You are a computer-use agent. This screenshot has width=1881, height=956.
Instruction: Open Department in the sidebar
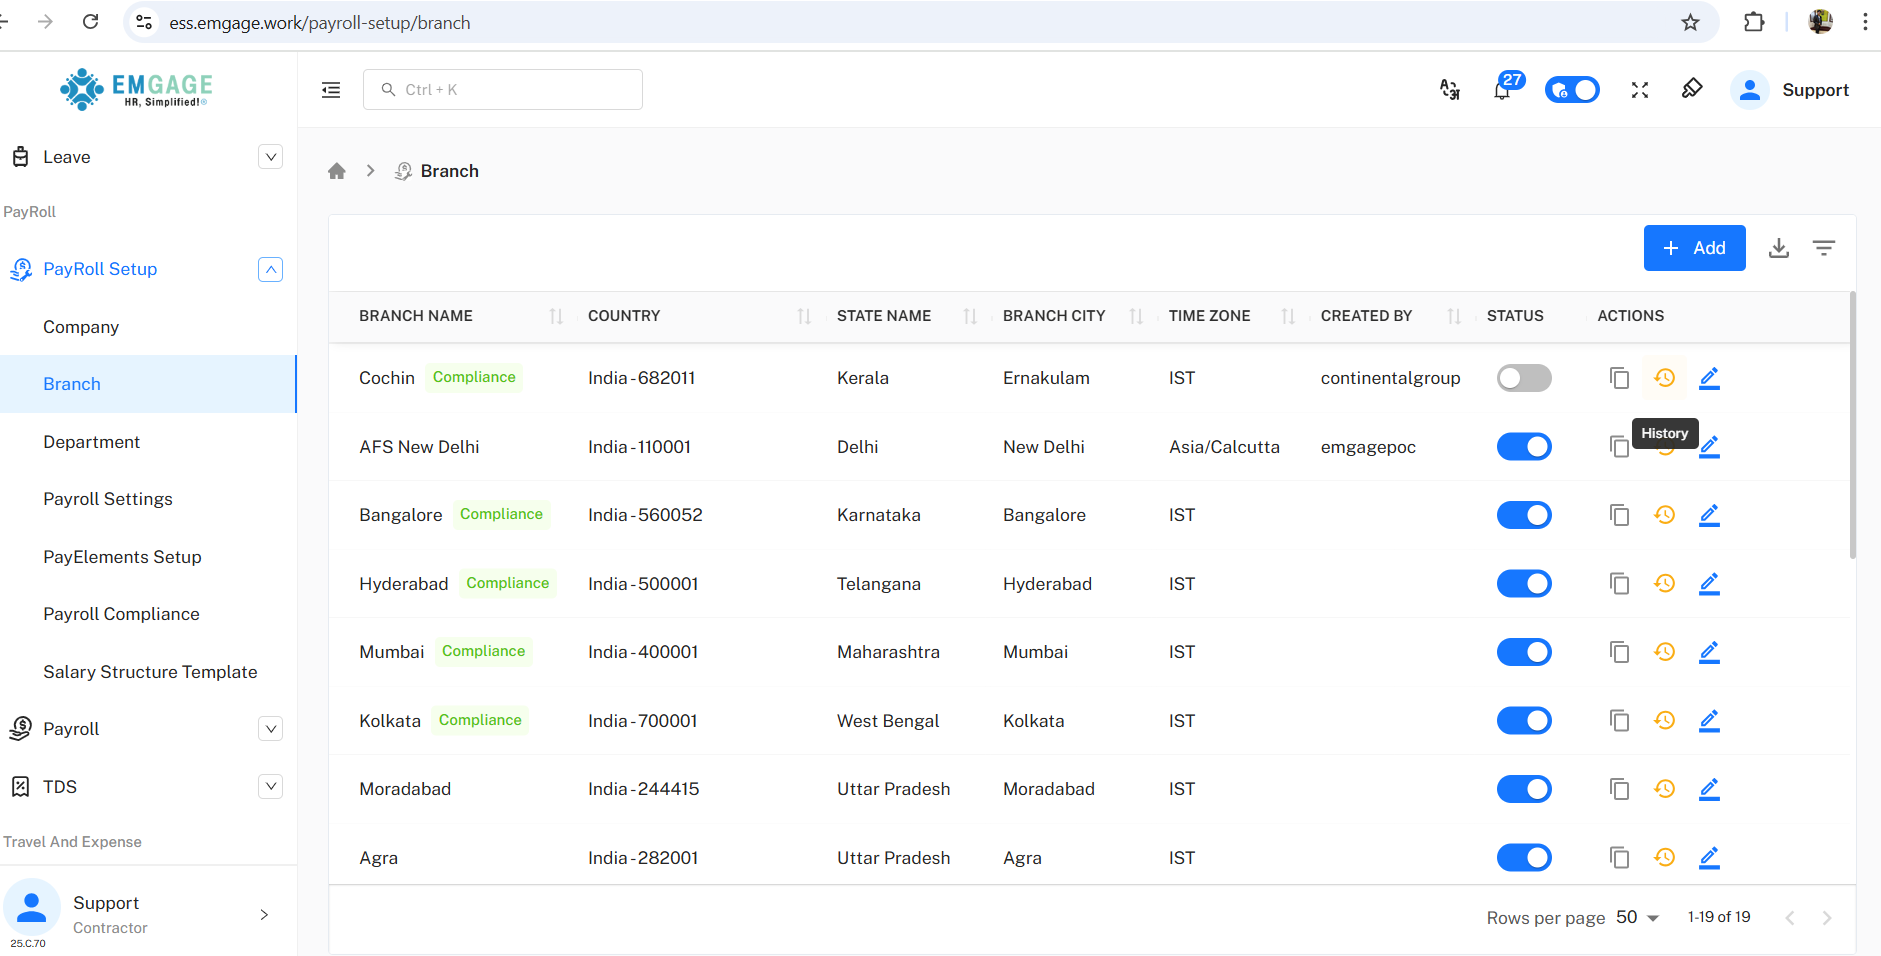91,442
